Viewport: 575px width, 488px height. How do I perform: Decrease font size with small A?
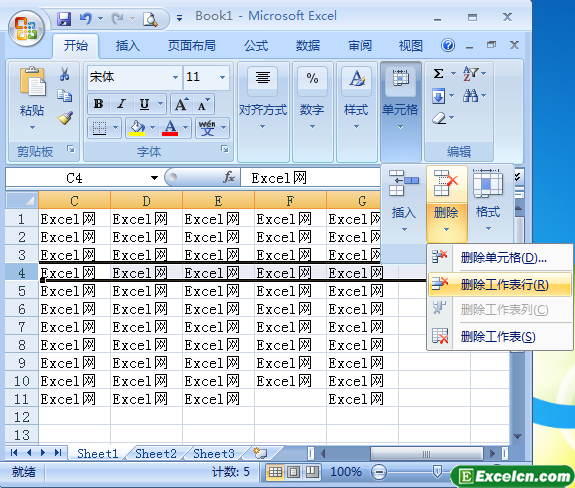coord(204,104)
